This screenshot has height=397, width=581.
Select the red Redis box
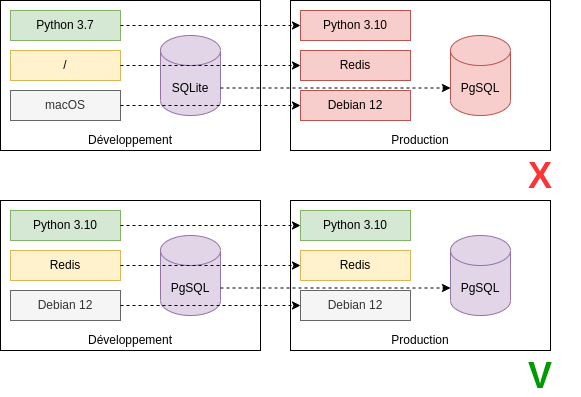click(355, 65)
